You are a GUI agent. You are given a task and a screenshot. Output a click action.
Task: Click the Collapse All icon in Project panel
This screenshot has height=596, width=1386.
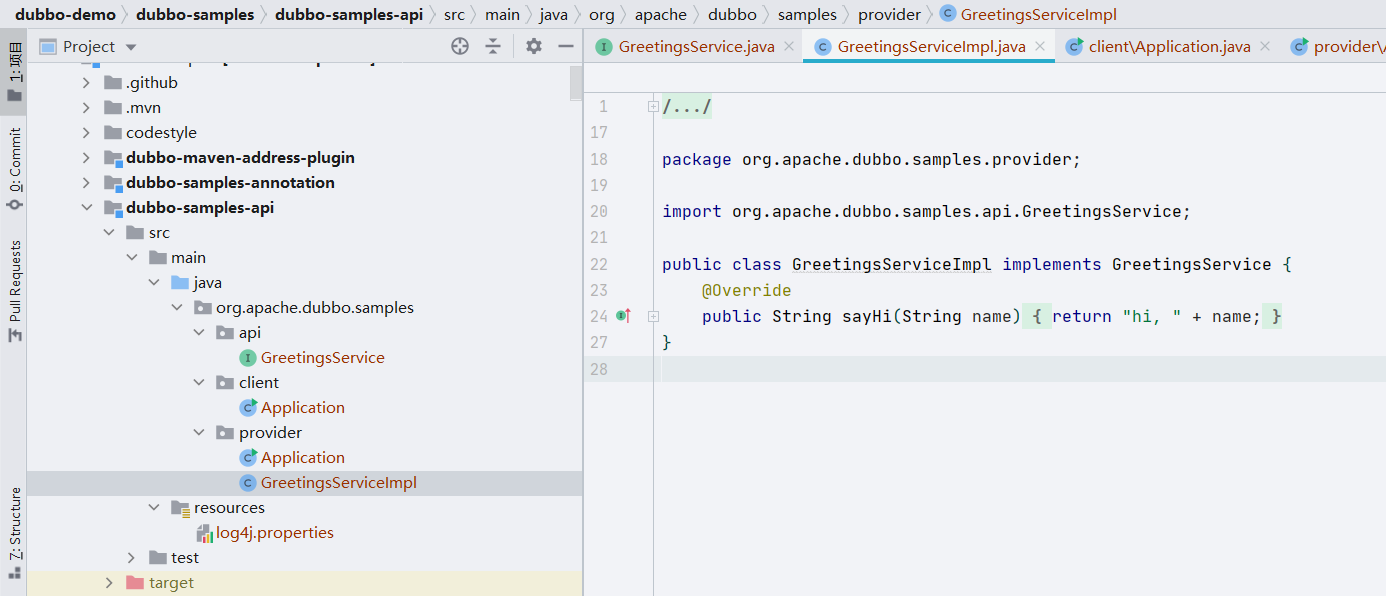[x=493, y=46]
